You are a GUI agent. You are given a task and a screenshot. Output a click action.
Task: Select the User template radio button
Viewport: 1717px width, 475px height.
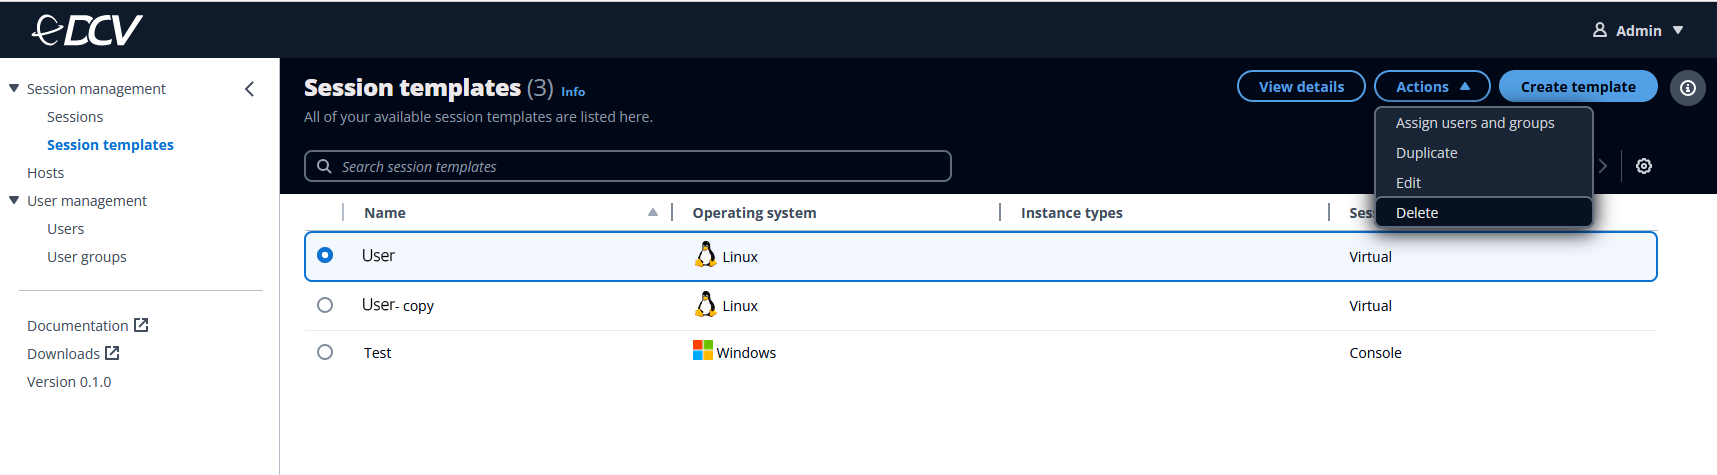325,255
